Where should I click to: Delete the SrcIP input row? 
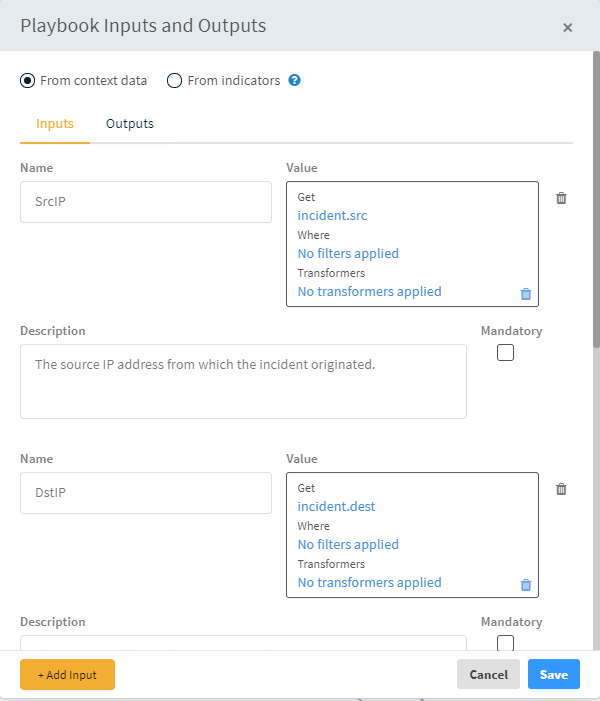coord(561,198)
